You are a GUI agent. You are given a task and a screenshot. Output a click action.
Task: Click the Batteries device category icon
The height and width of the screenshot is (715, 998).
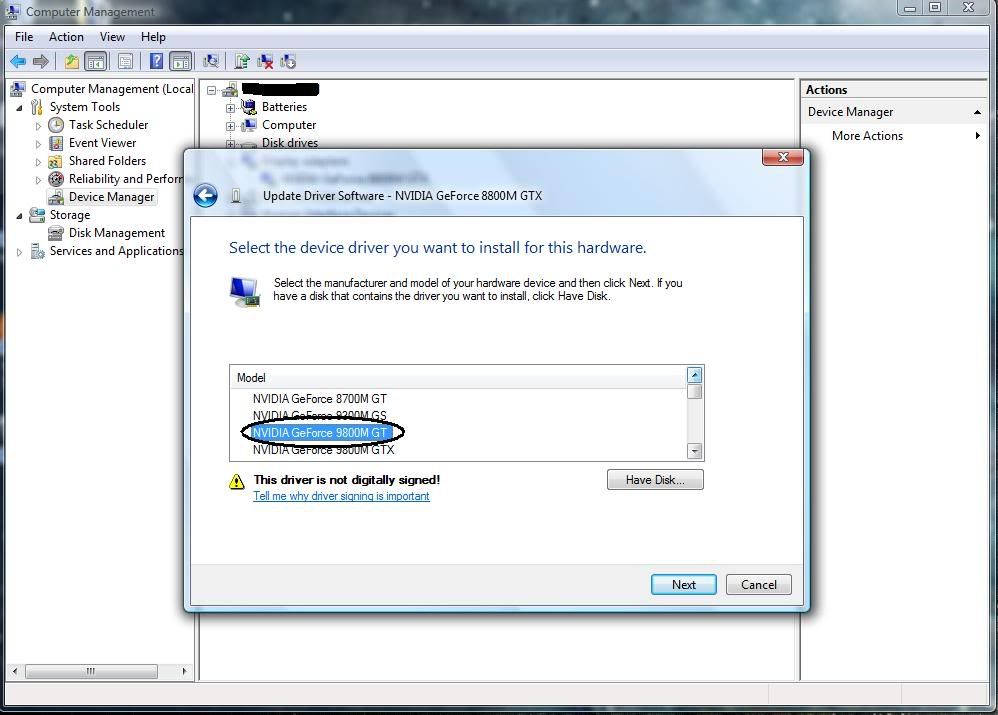tap(249, 107)
